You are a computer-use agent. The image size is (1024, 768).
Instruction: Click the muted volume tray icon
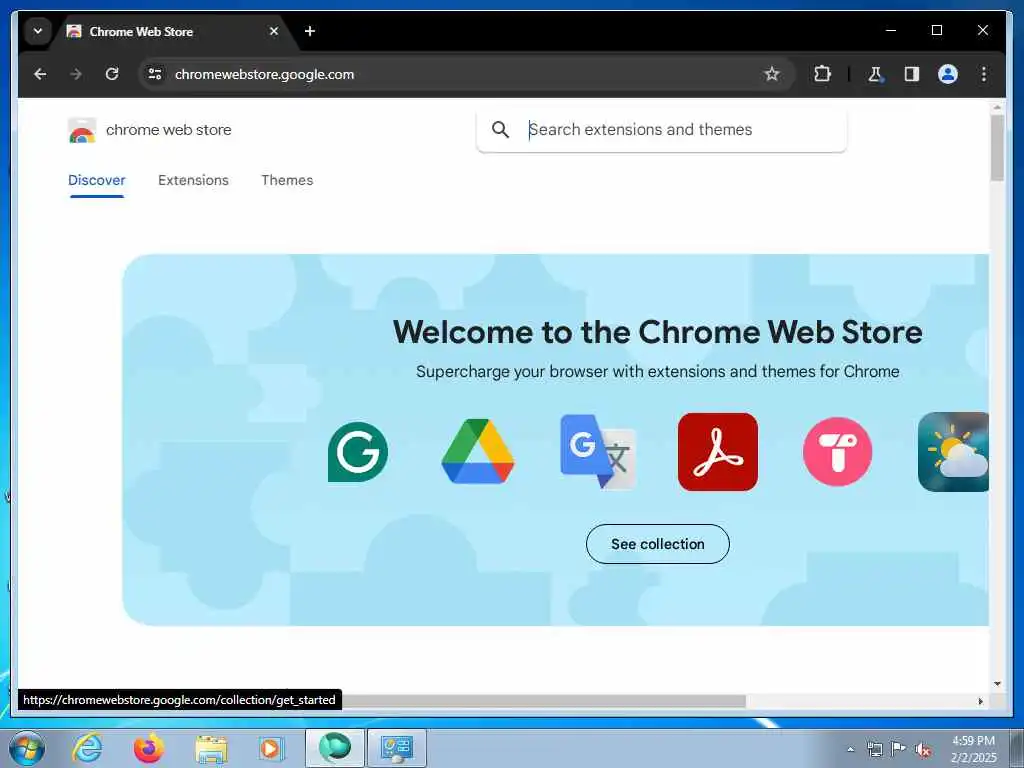click(923, 749)
